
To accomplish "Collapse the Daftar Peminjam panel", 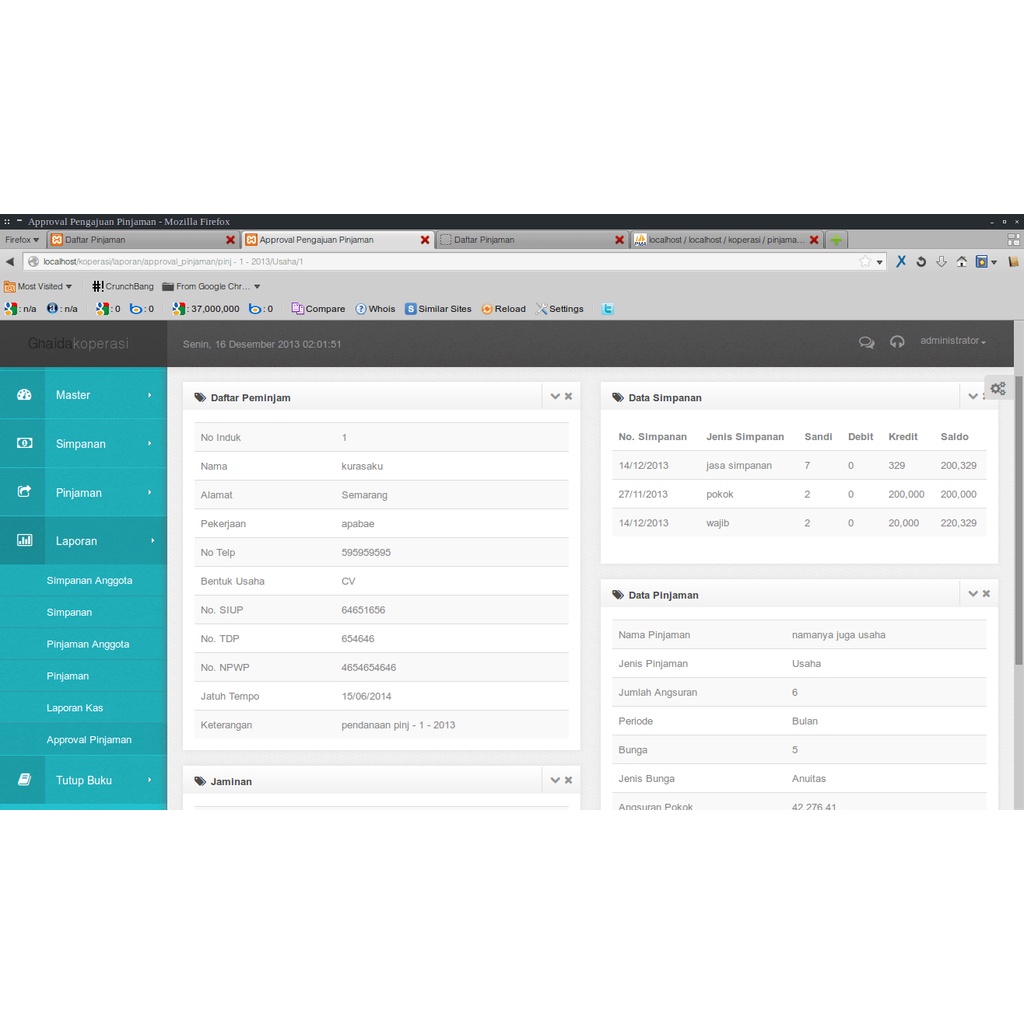I will [555, 396].
